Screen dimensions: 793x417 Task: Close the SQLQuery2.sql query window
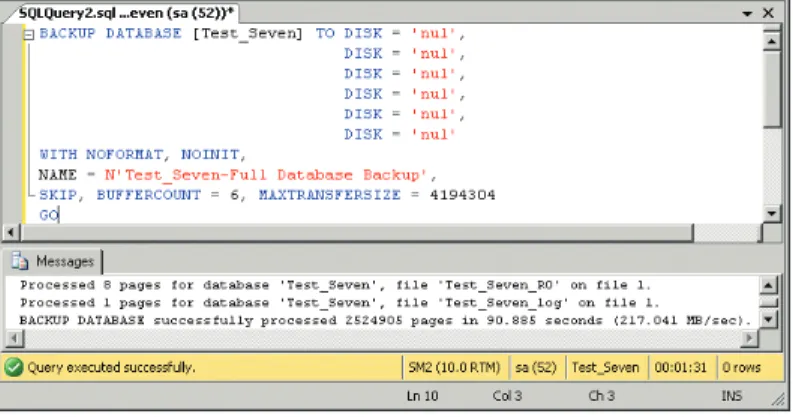coord(768,13)
